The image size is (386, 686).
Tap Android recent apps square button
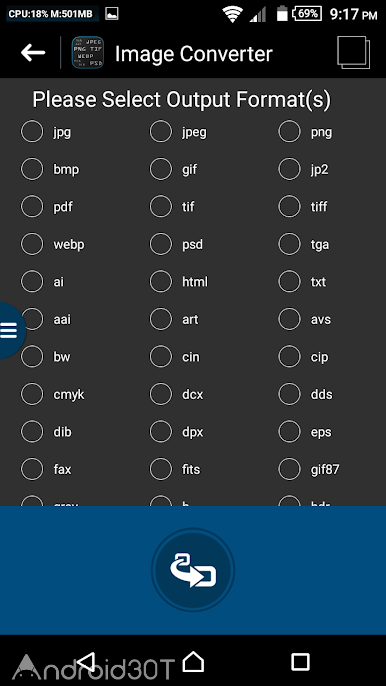point(300,662)
